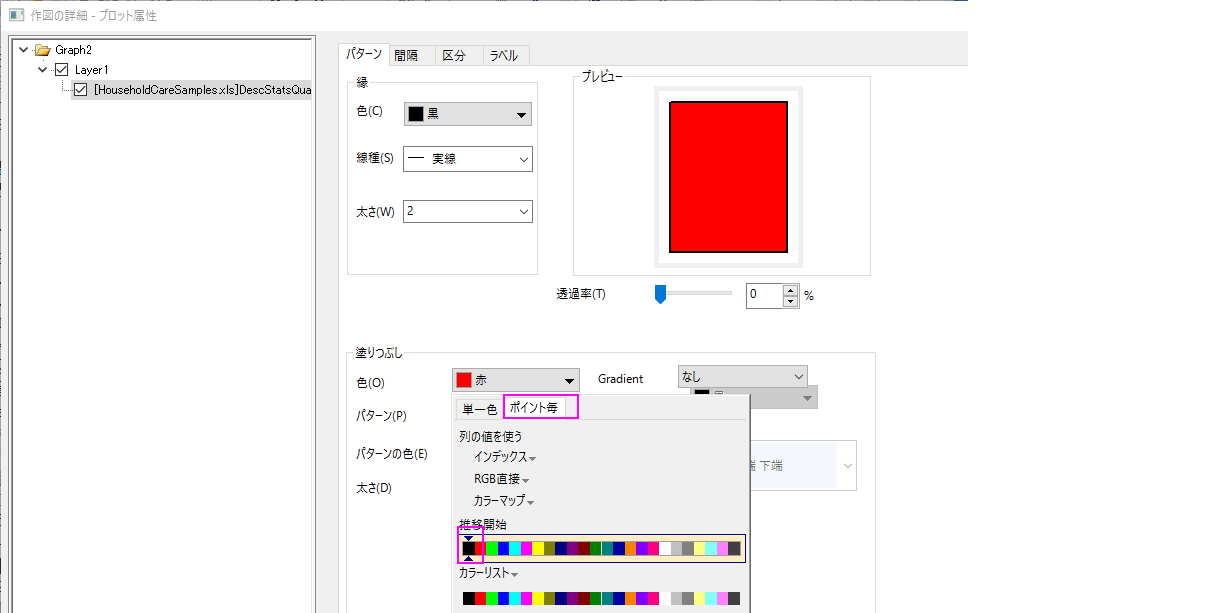Expand the RGB直接 submenu
Image resolution: width=1228 pixels, height=613 pixels.
pyautogui.click(x=501, y=479)
